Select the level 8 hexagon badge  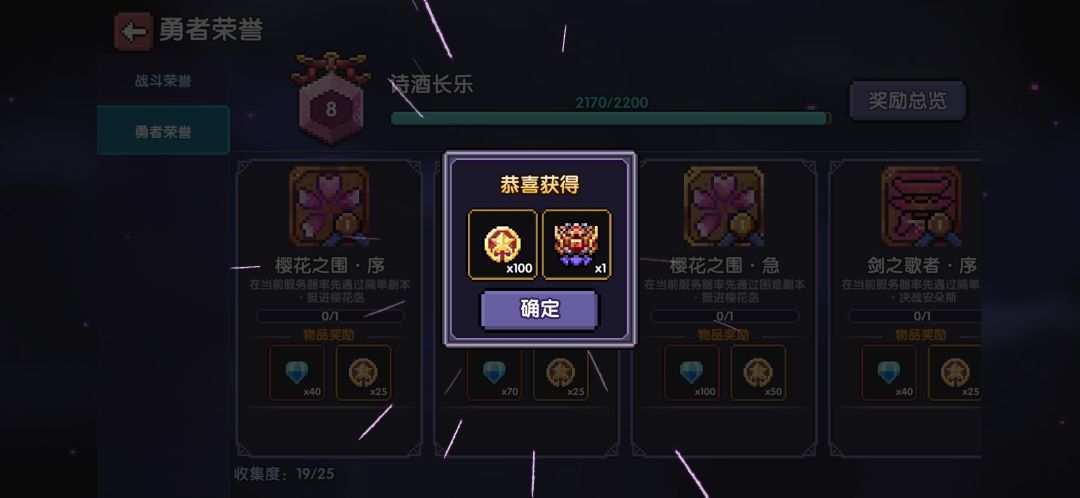pos(331,99)
